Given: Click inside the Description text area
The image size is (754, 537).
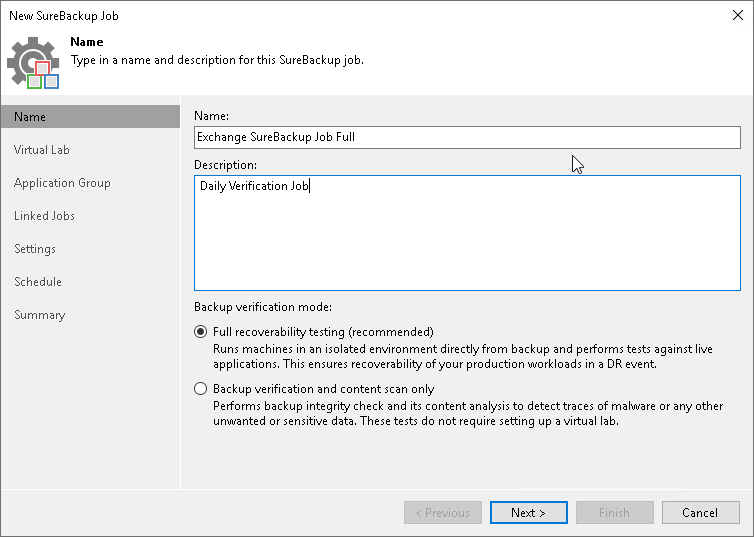Looking at the screenshot, I should (x=467, y=233).
